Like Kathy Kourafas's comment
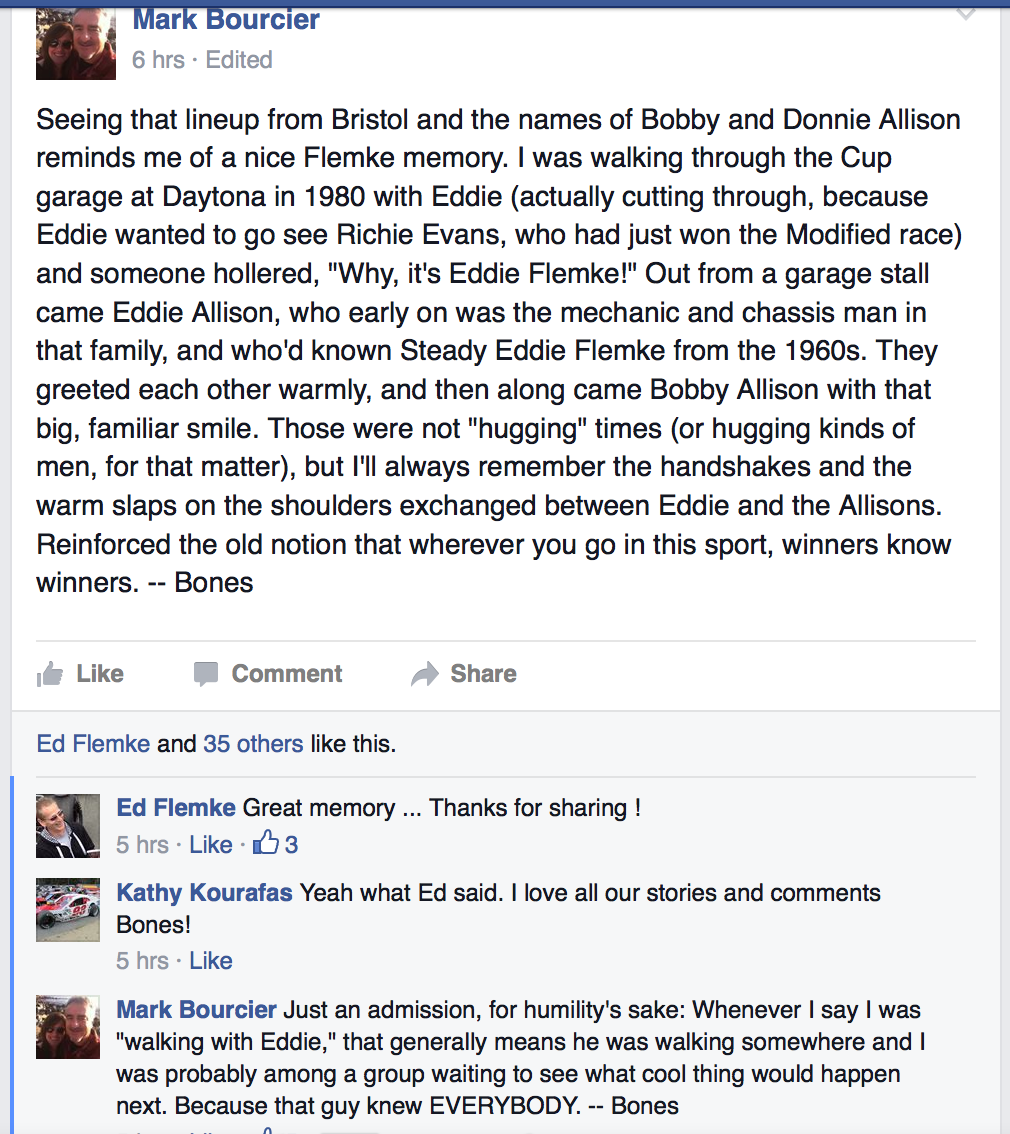The image size is (1010, 1134). point(211,960)
